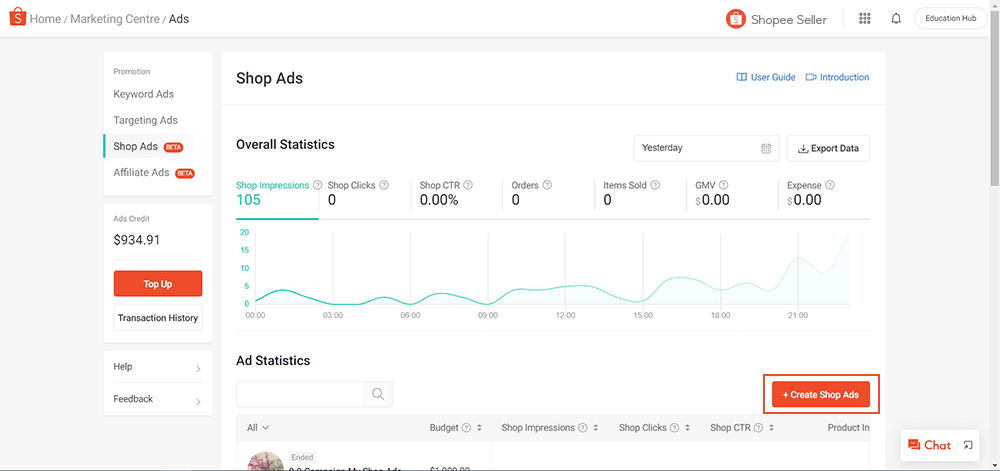This screenshot has width=1000, height=471.
Task: Click the Shopee logo icon
Action: click(x=17, y=18)
